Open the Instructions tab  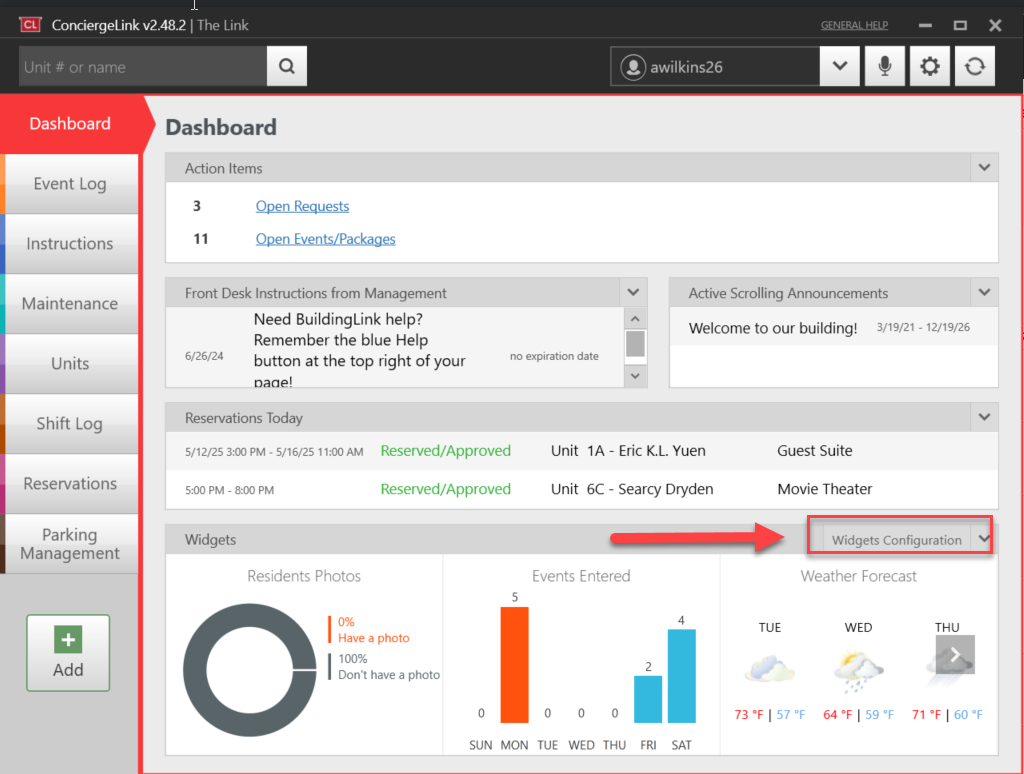click(x=70, y=244)
